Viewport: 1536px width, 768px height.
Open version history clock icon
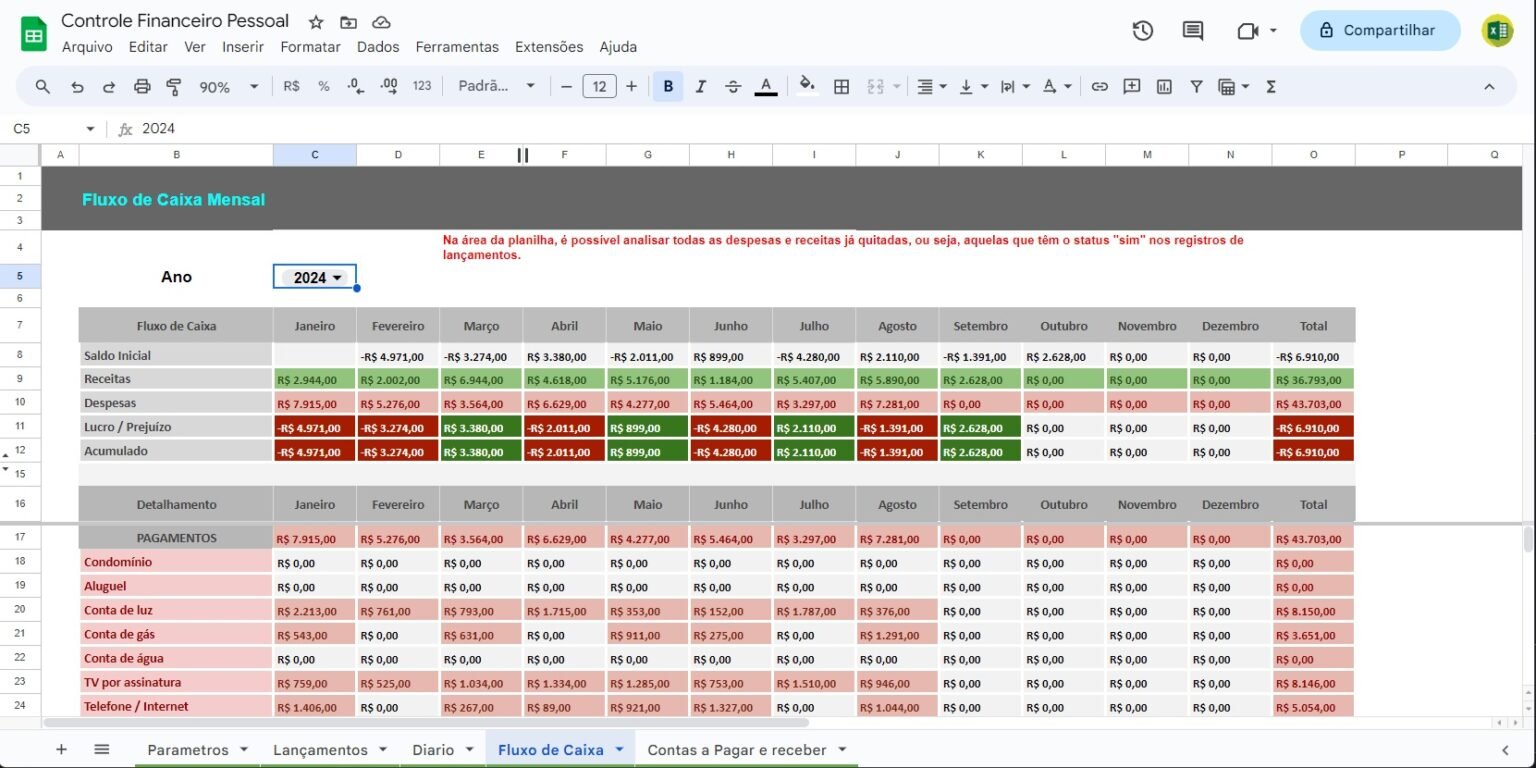coord(1142,31)
